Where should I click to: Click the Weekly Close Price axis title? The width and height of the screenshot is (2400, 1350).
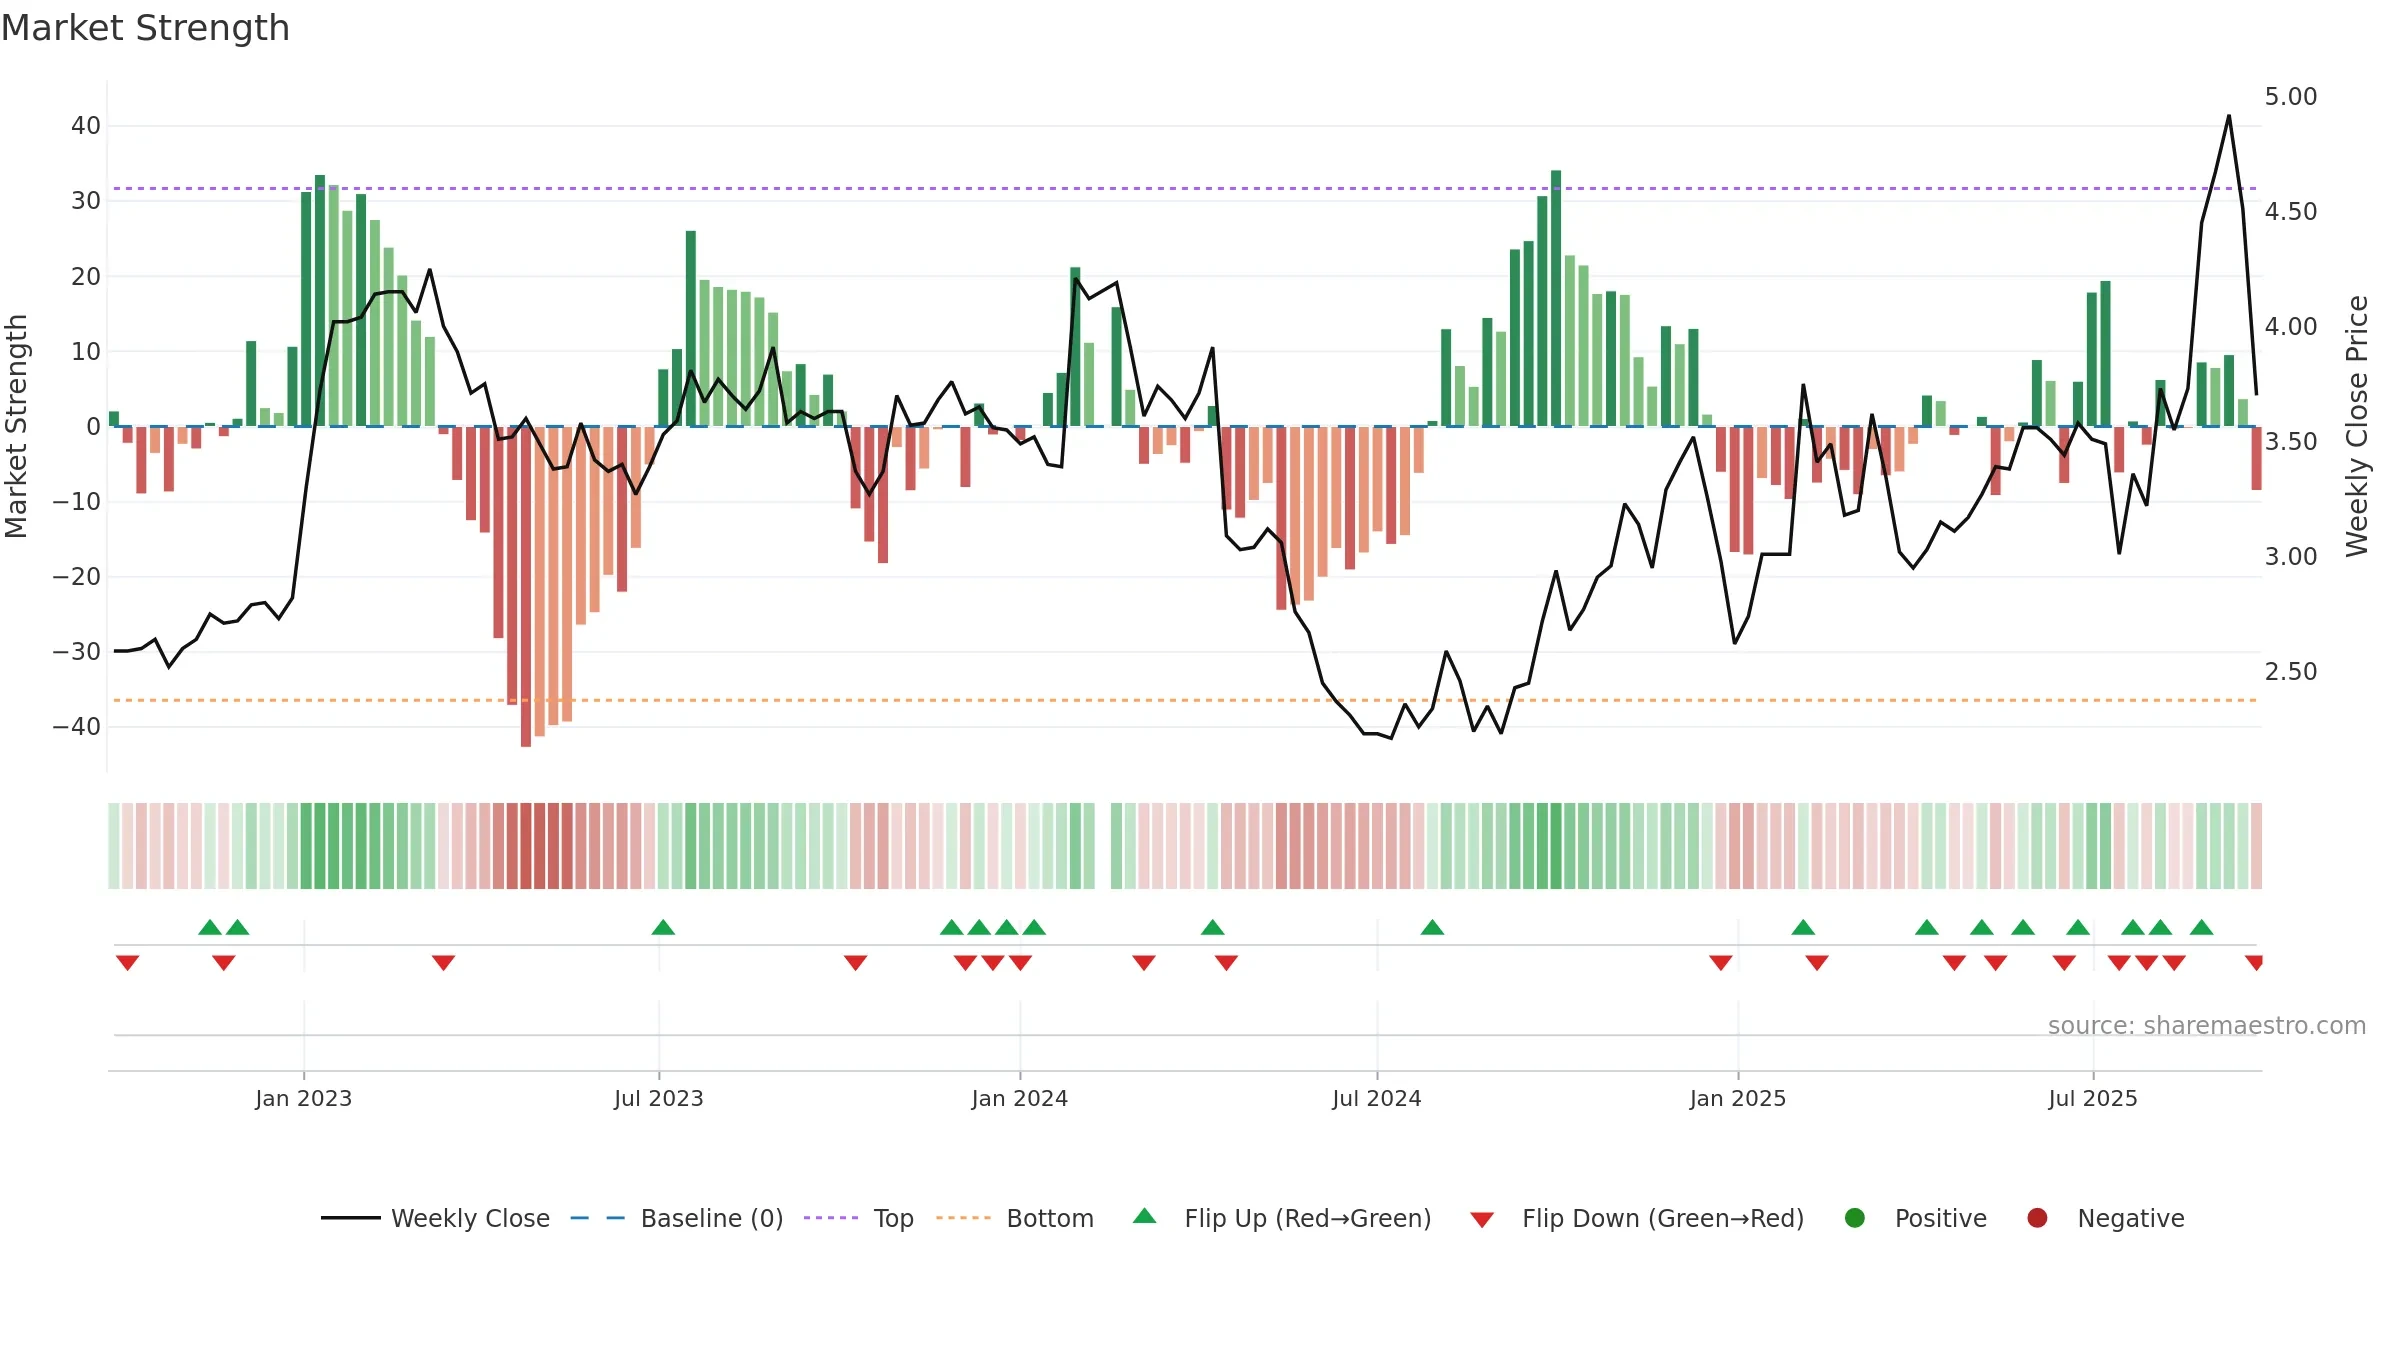coord(2358,426)
